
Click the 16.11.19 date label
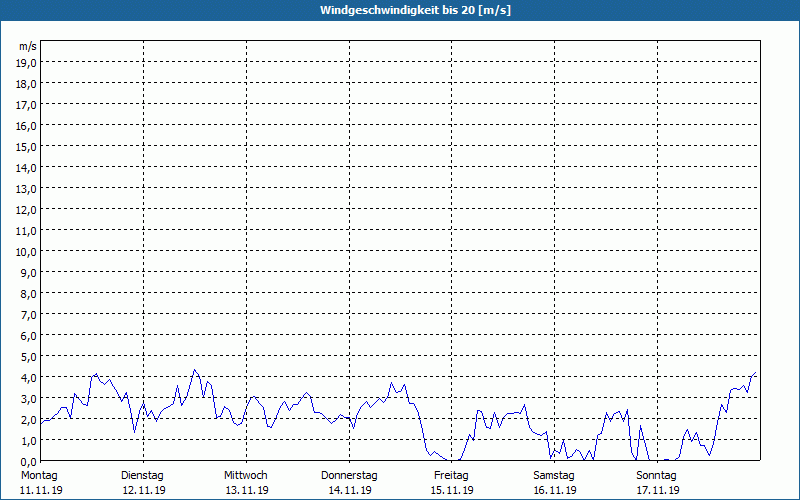point(555,490)
